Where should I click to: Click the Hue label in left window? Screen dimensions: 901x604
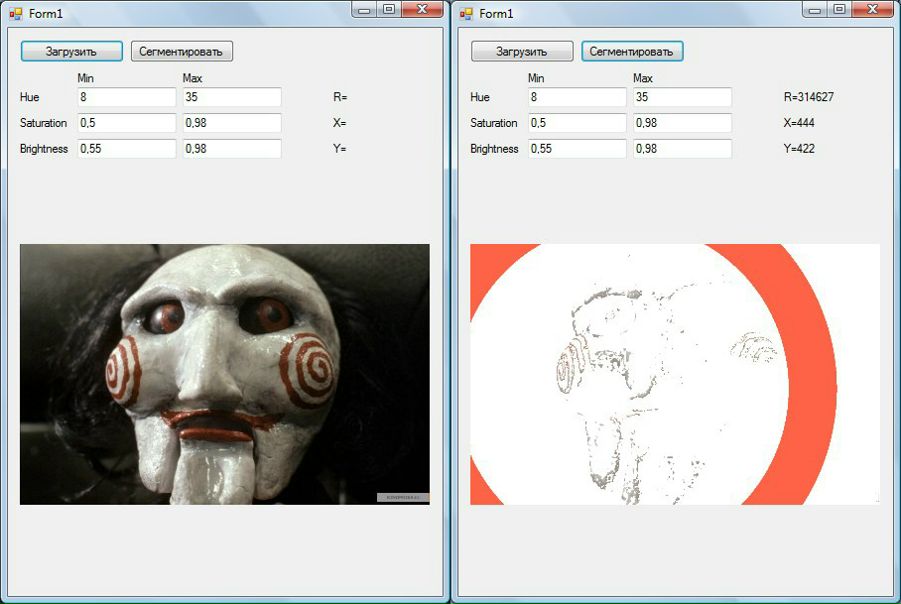[x=29, y=97]
